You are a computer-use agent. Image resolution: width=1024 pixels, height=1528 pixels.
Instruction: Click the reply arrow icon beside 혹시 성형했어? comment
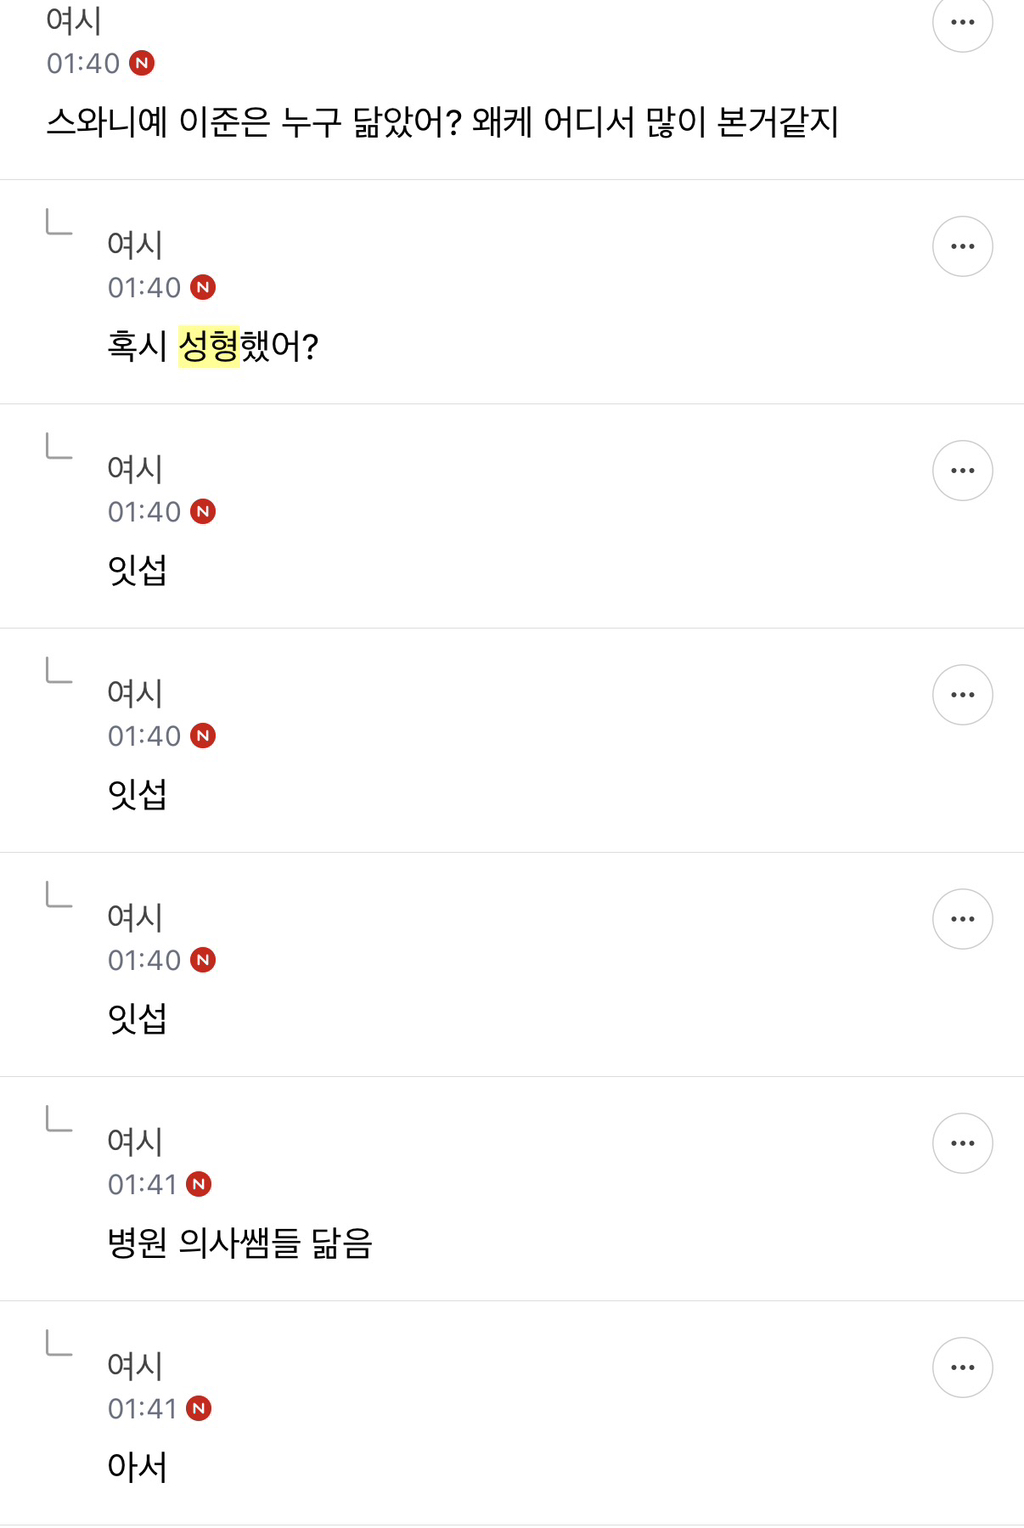point(59,222)
